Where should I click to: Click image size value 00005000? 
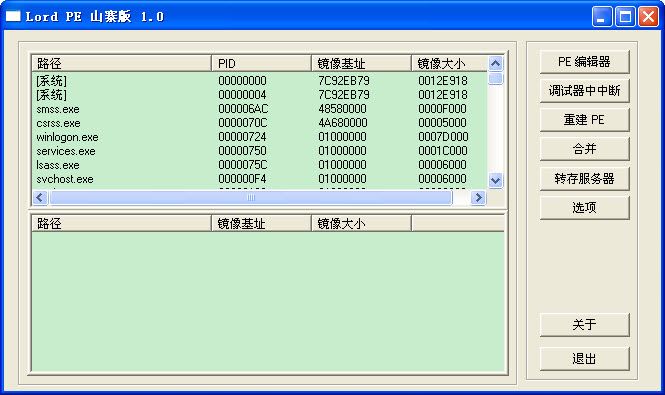[442, 123]
